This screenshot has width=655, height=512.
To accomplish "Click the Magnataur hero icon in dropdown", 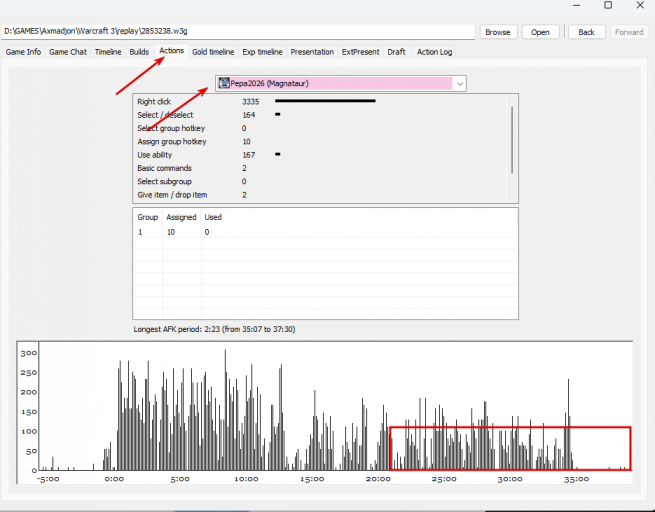I will click(224, 83).
